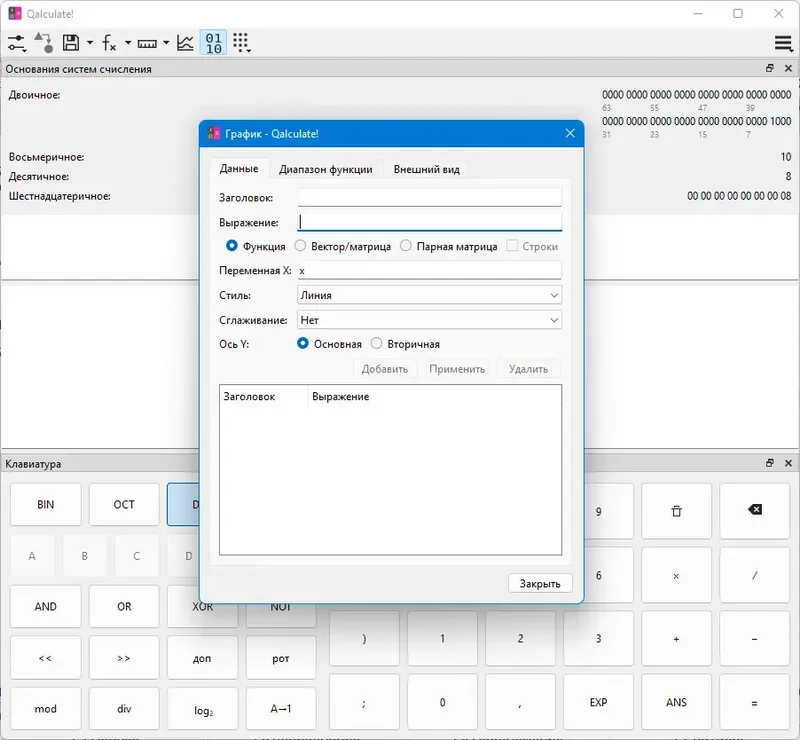Click the log₂ key
The image size is (800, 740).
203,709
